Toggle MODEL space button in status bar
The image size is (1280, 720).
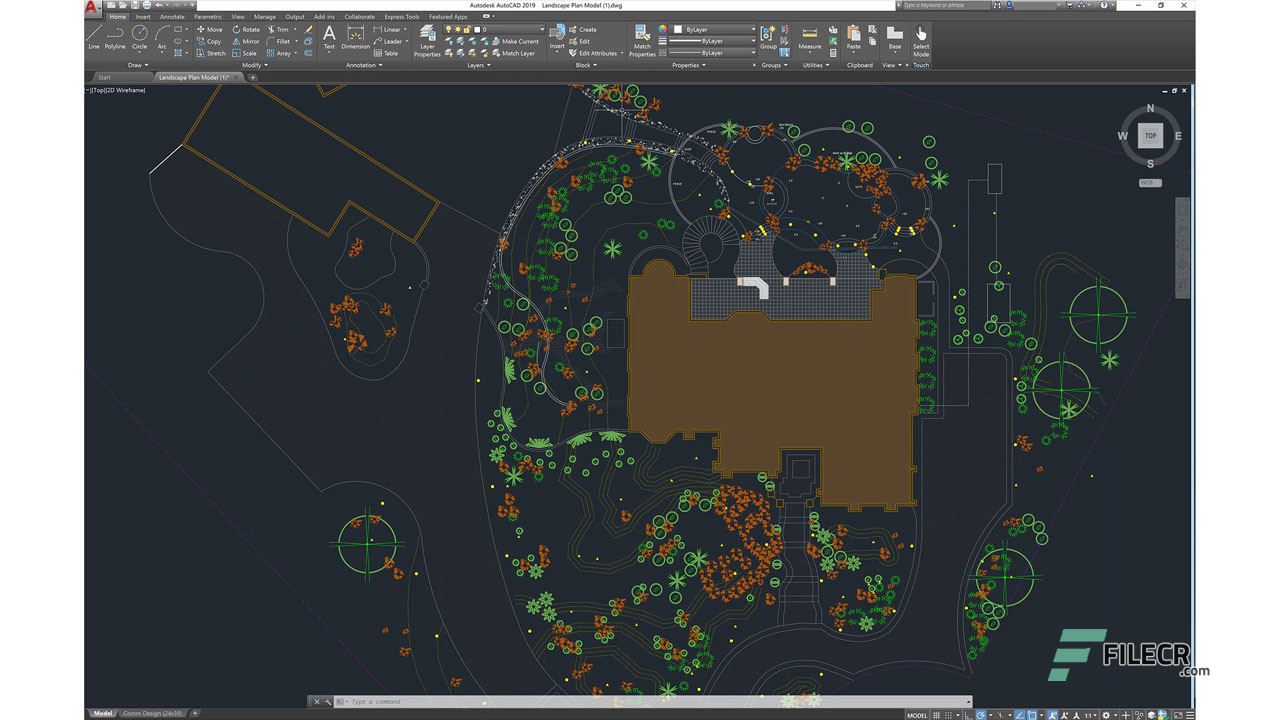click(x=917, y=715)
